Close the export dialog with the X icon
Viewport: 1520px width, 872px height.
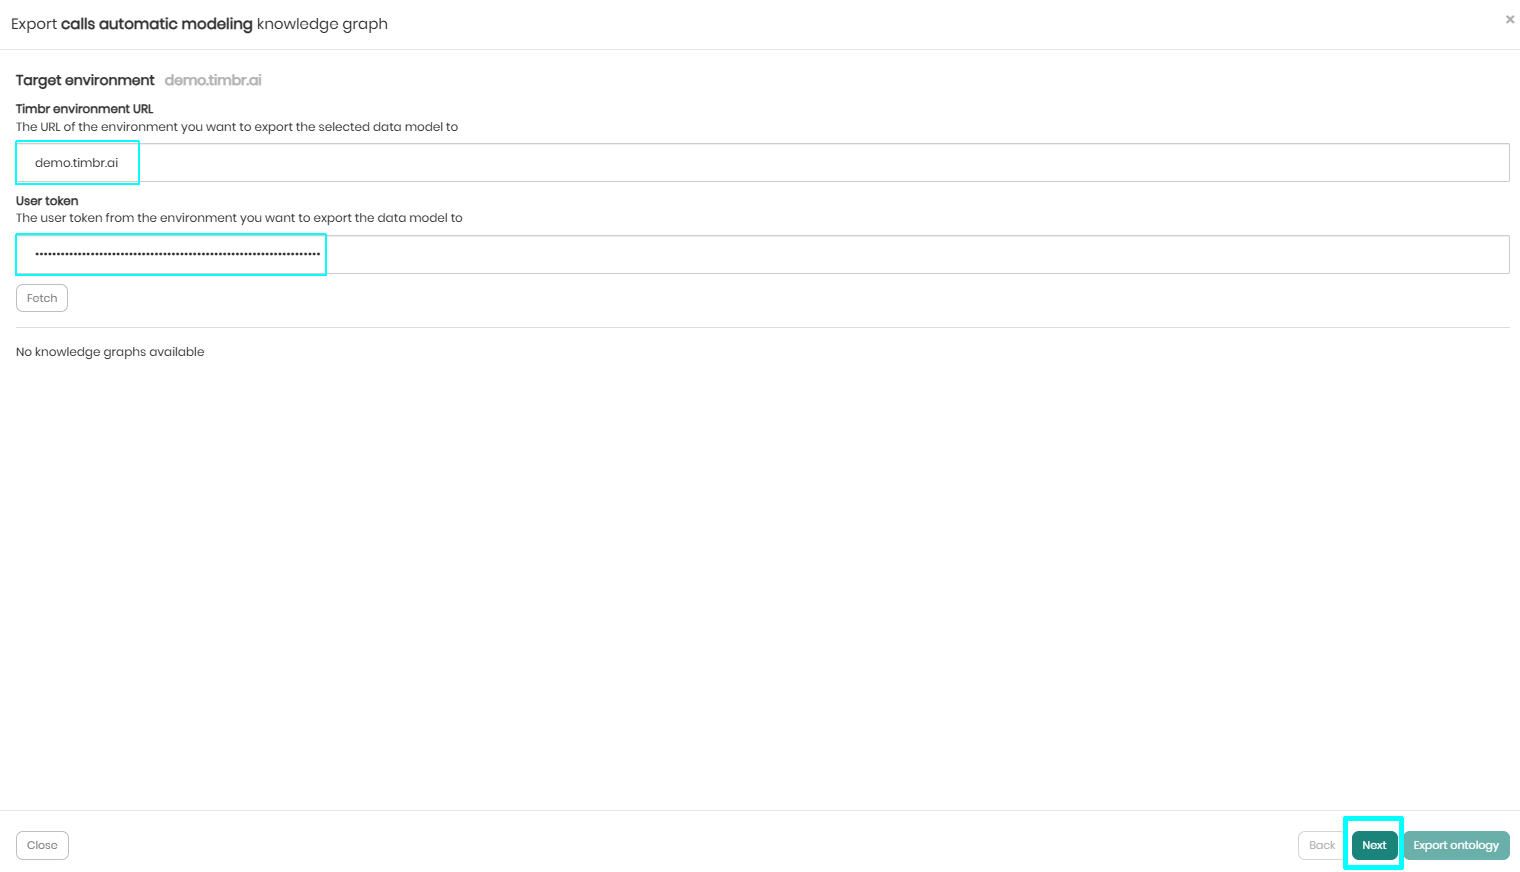coord(1510,20)
